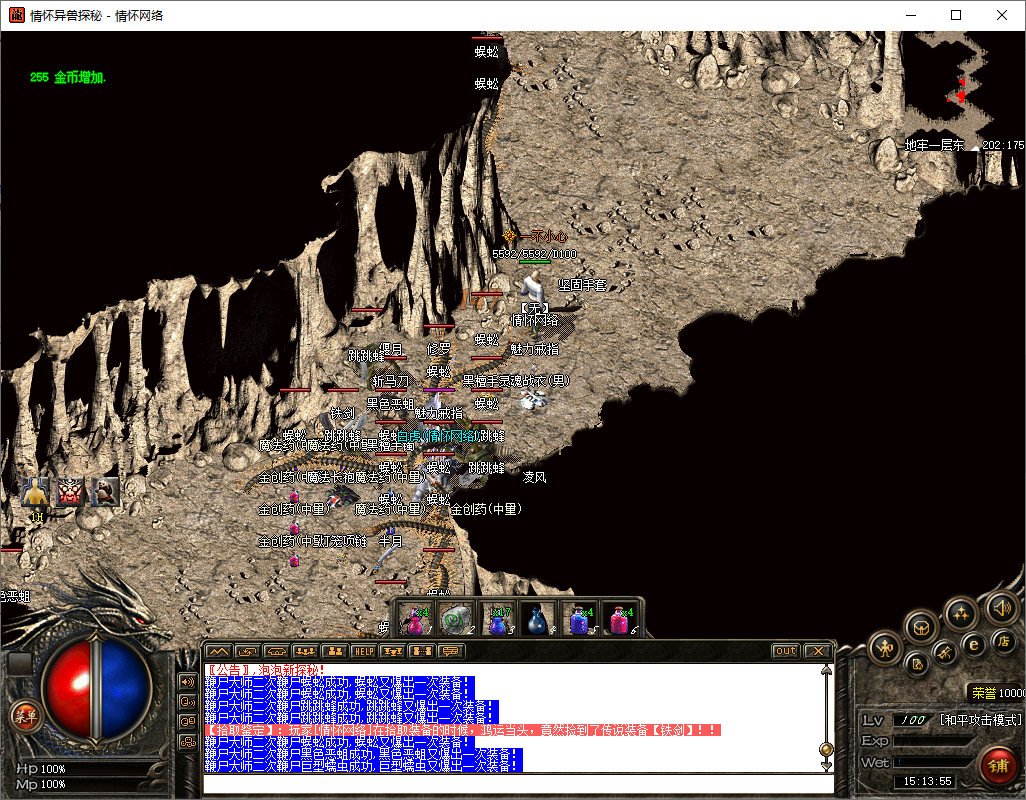Toggle game sound with the speaker button
This screenshot has height=800, width=1026.
[1002, 608]
